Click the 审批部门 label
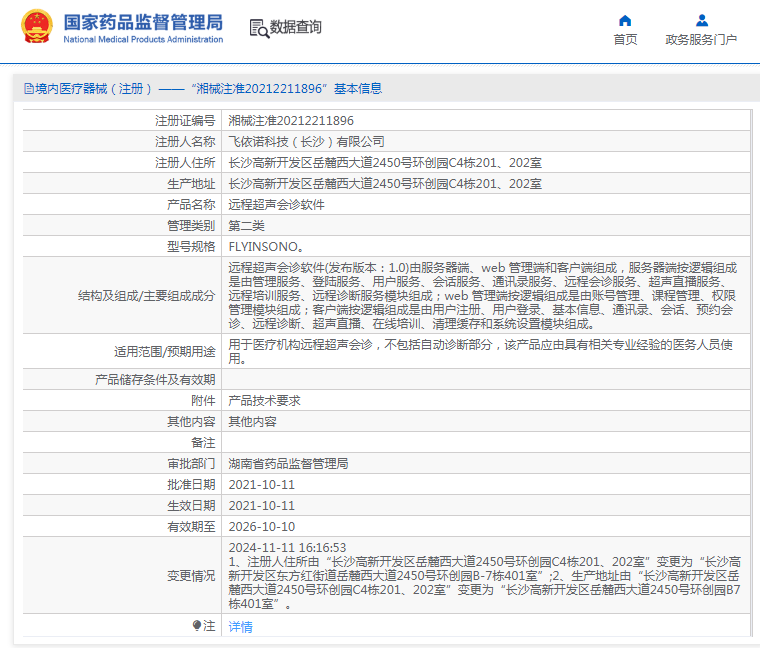The image size is (760, 648). tap(191, 464)
